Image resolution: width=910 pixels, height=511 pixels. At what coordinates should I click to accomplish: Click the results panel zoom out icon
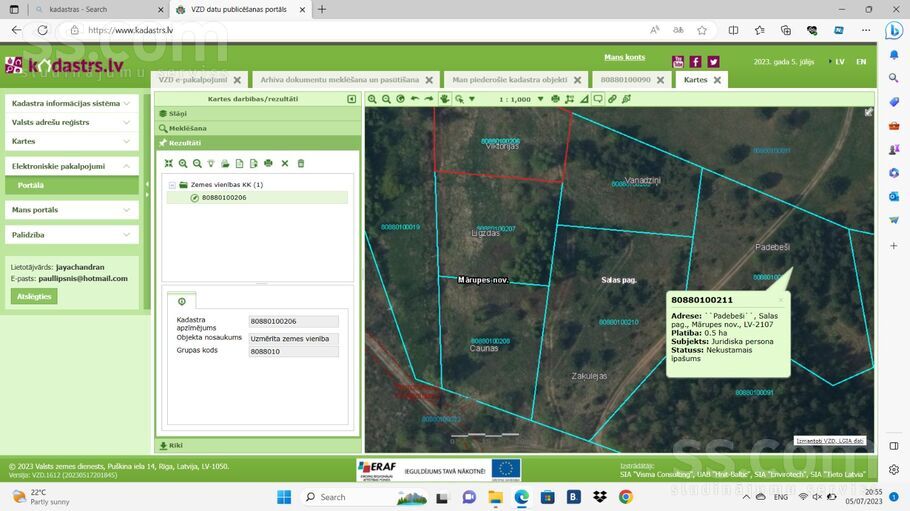[197, 164]
